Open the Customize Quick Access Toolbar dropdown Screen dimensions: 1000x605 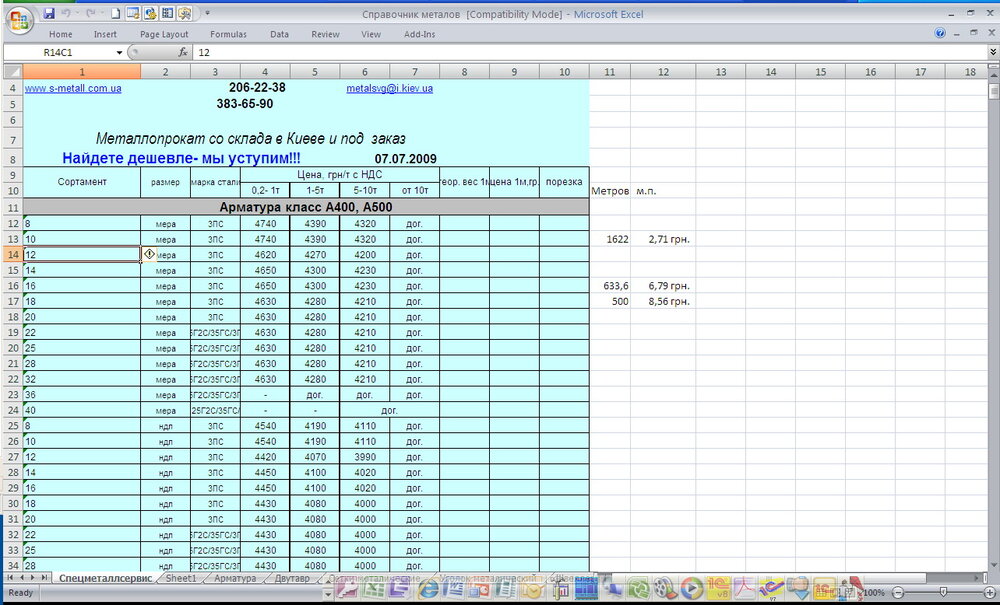point(207,14)
